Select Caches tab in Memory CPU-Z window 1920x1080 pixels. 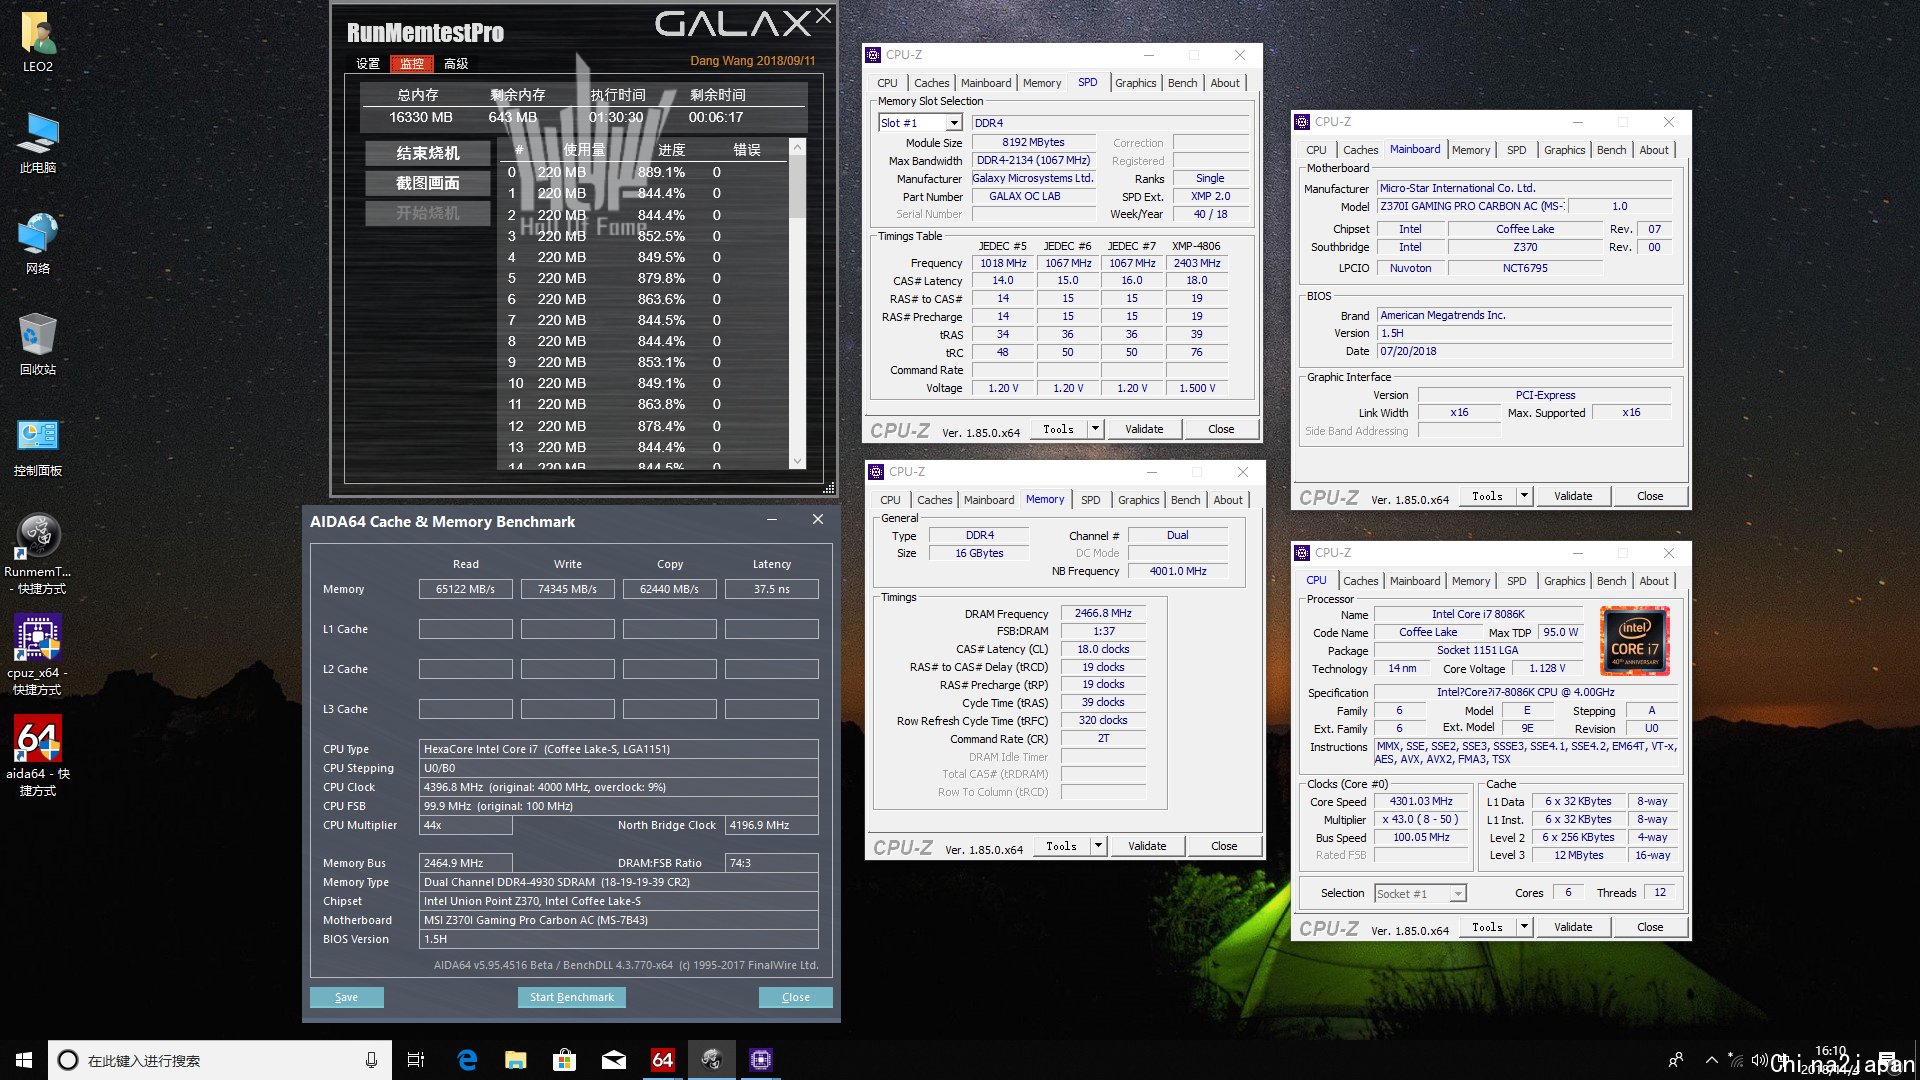pos(934,500)
